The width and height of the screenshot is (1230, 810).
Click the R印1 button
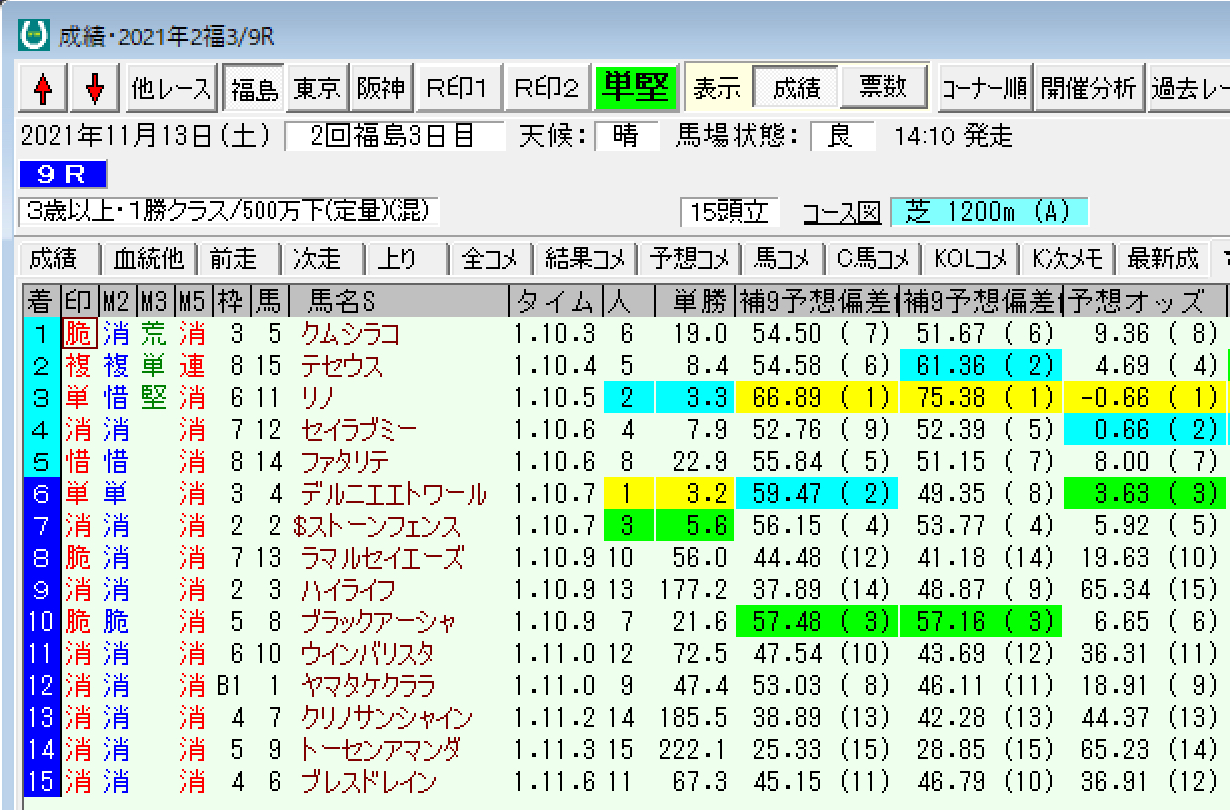[456, 89]
